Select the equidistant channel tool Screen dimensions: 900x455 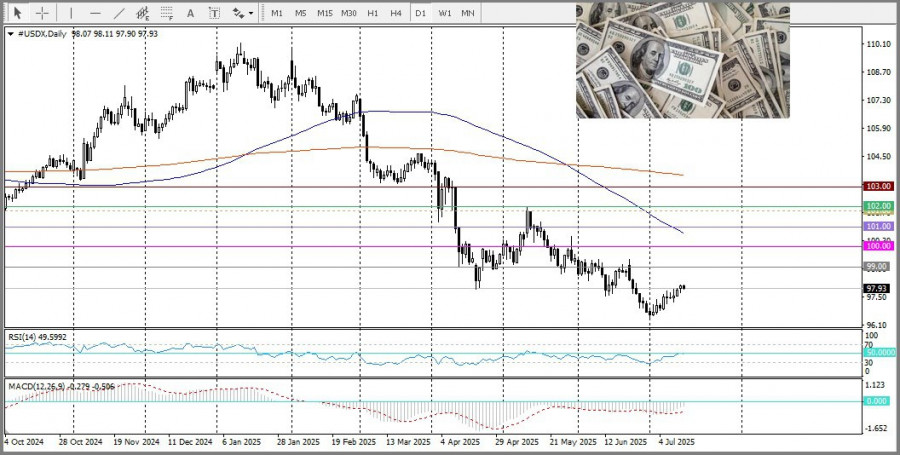click(143, 13)
